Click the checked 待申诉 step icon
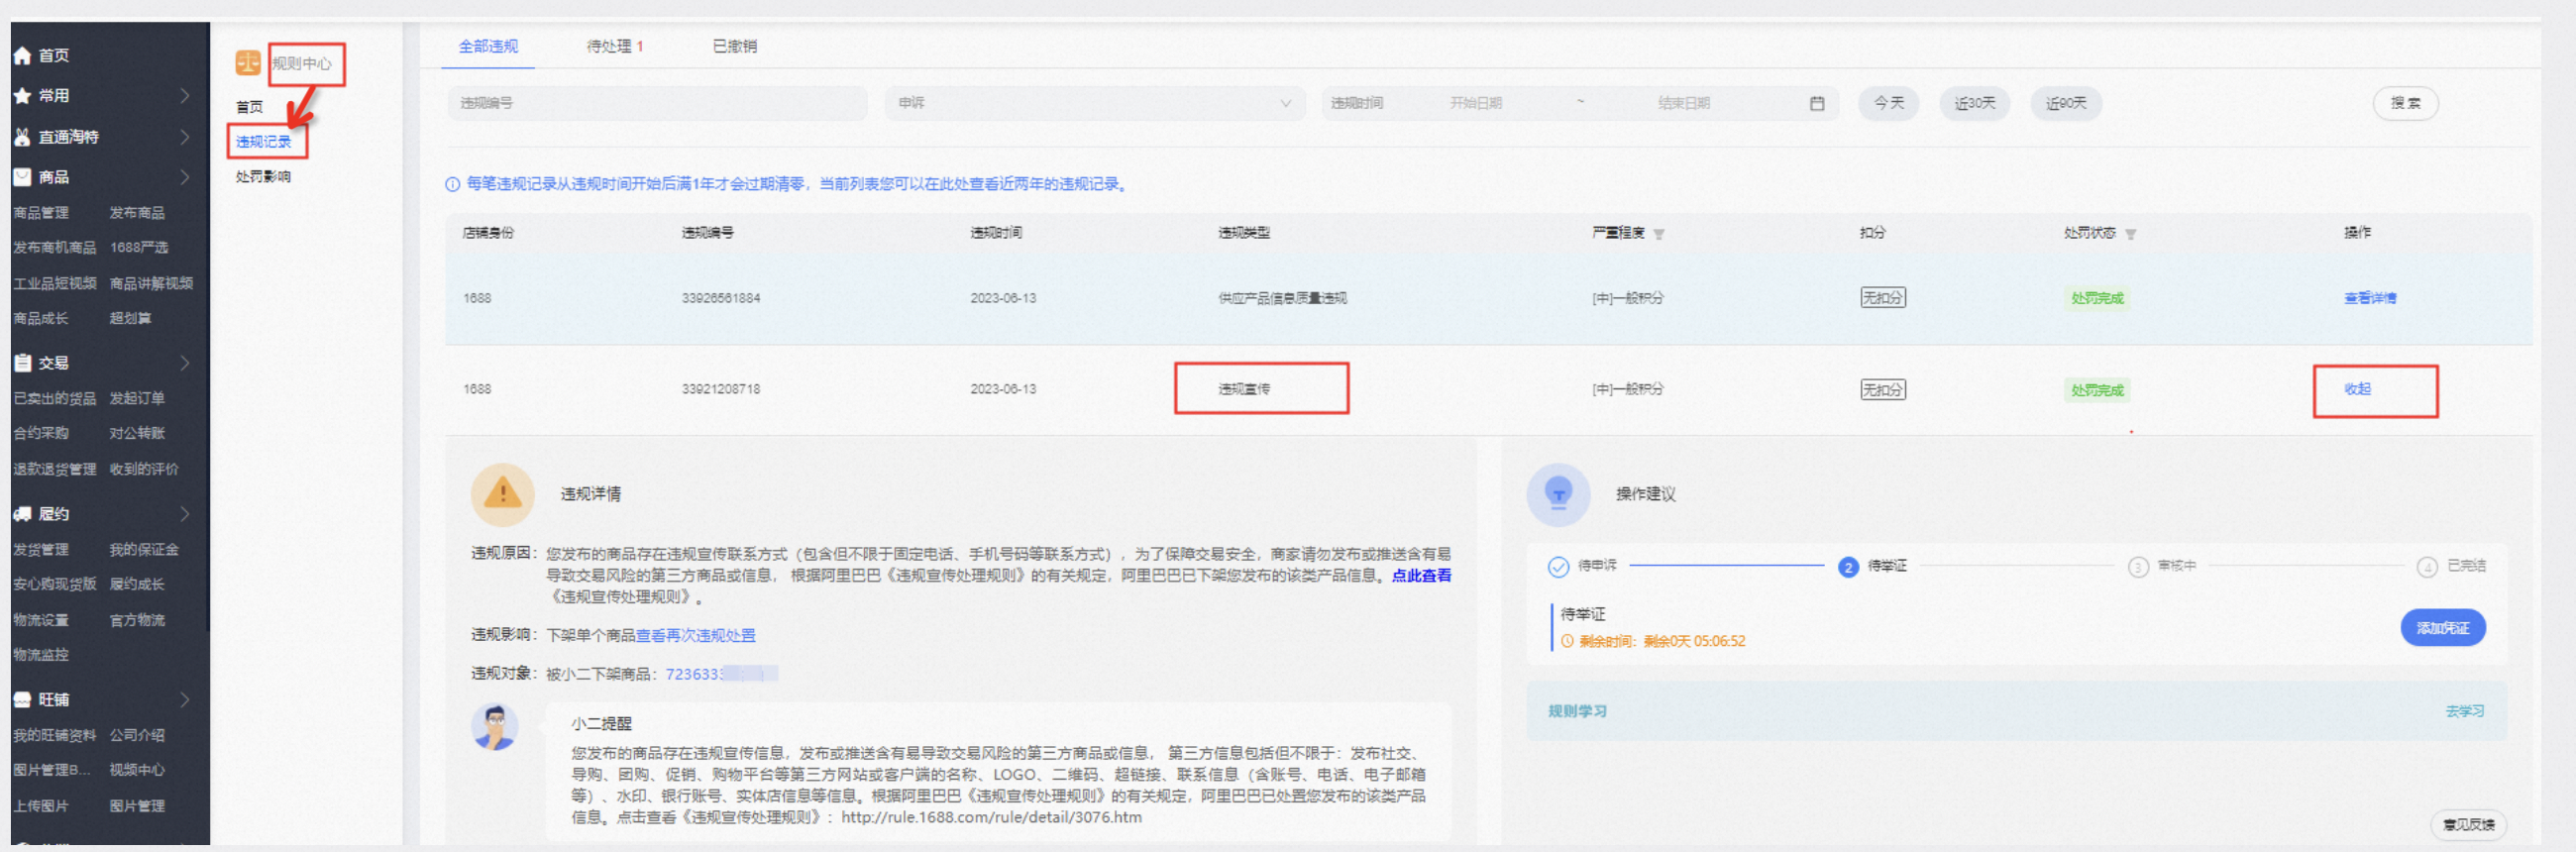 [x=1558, y=567]
